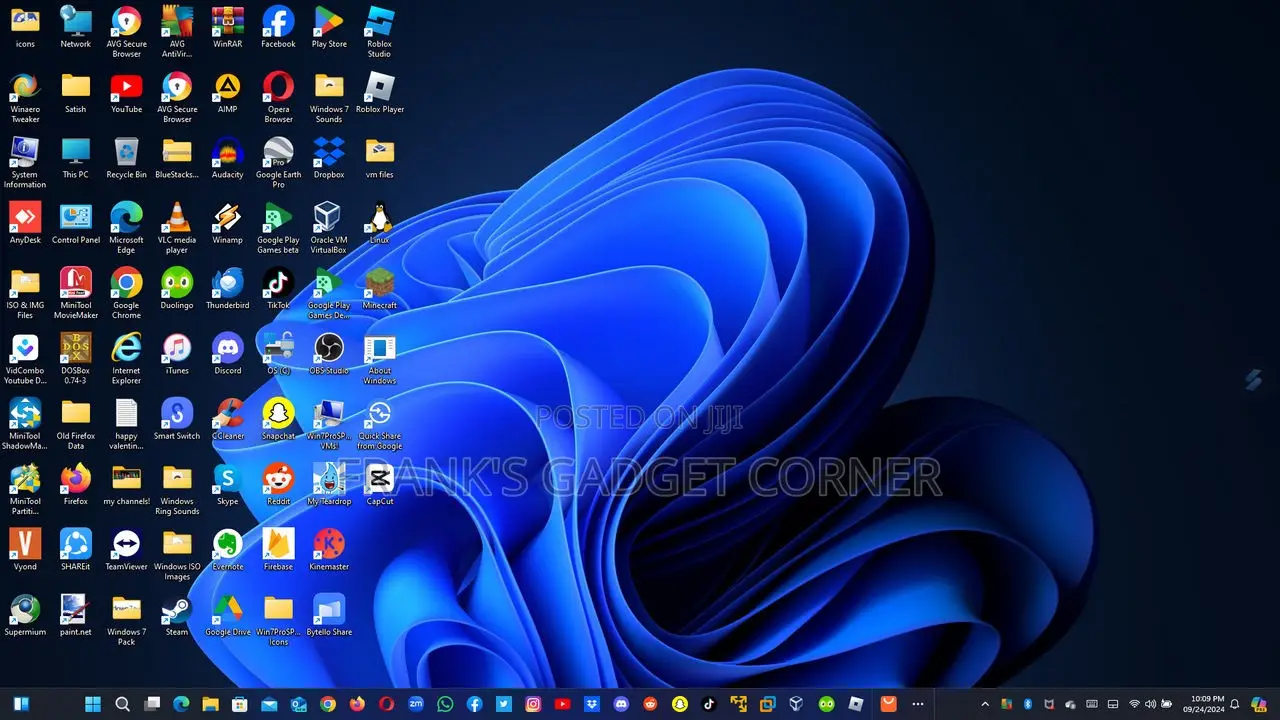The image size is (1280, 720).
Task: Select the Winamp desktop icon
Action: [228, 223]
